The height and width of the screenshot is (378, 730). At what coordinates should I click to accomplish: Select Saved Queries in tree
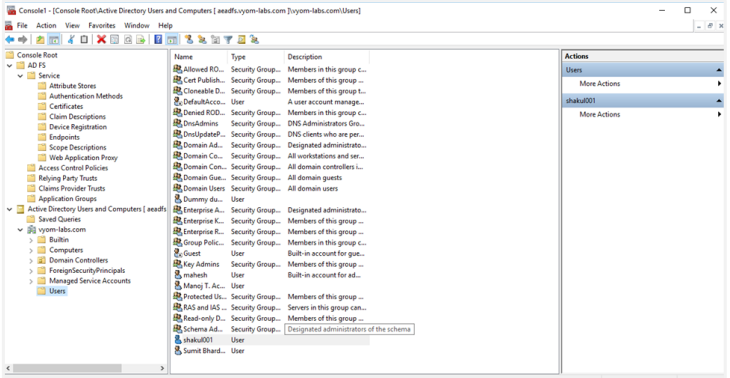click(60, 219)
